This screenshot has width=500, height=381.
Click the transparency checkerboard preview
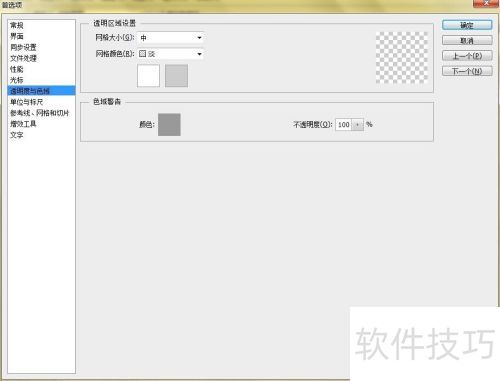coord(402,58)
